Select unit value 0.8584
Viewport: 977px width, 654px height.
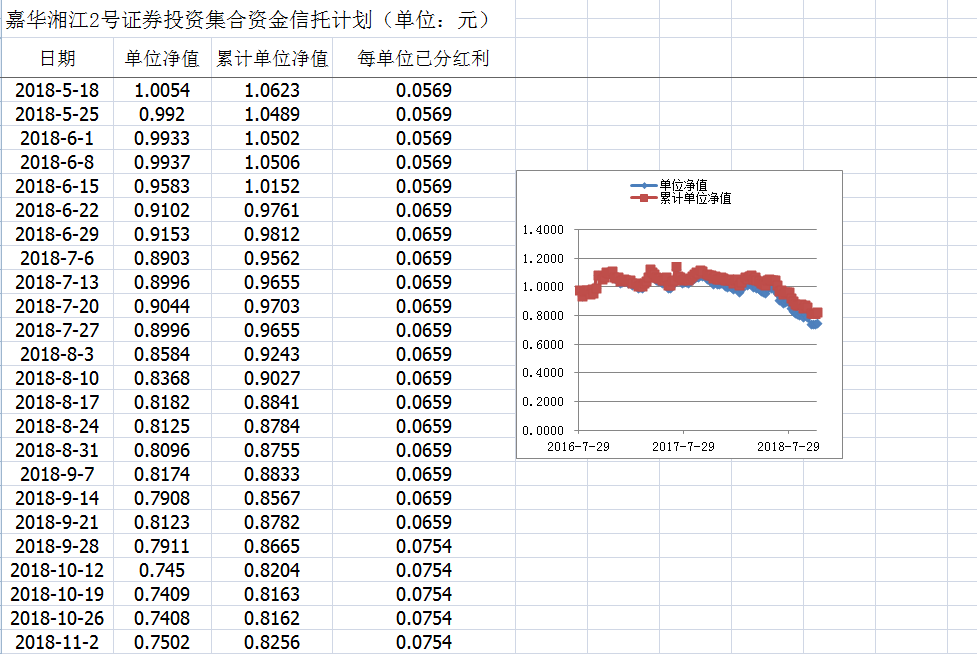162,354
